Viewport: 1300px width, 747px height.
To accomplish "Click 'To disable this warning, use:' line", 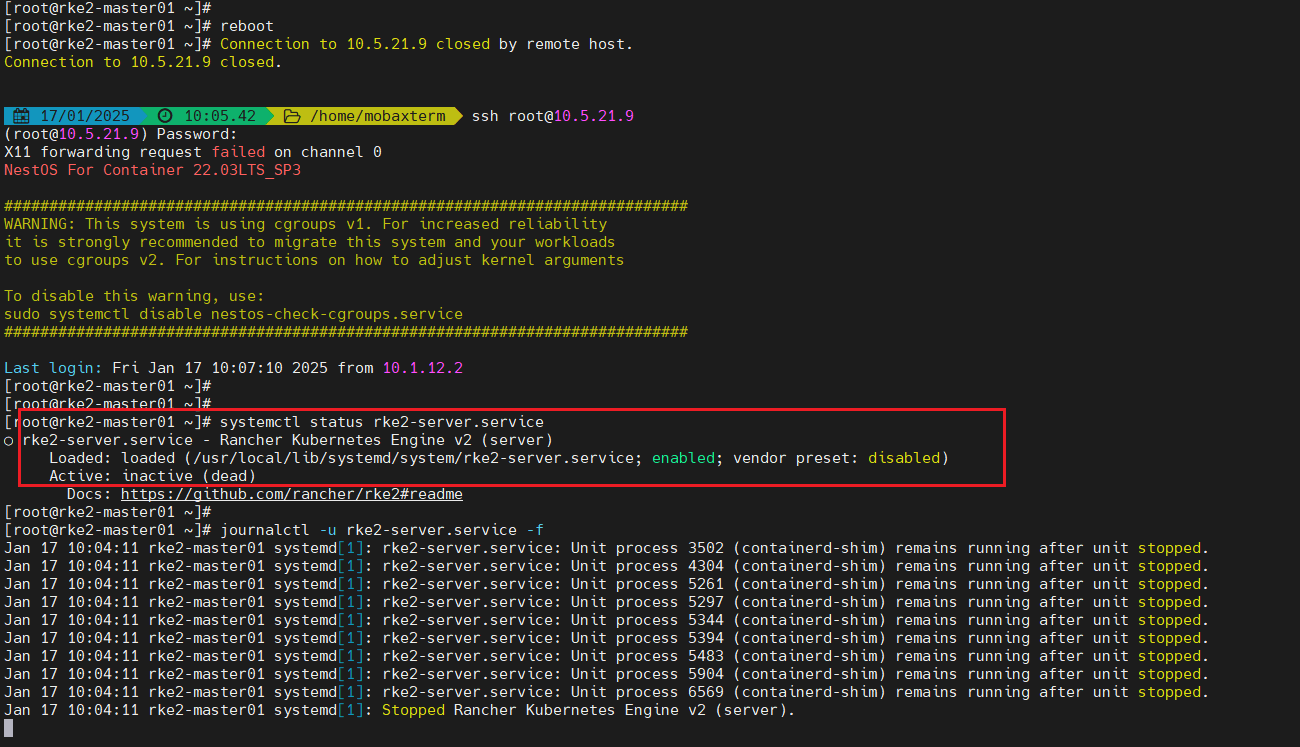I will click(134, 296).
